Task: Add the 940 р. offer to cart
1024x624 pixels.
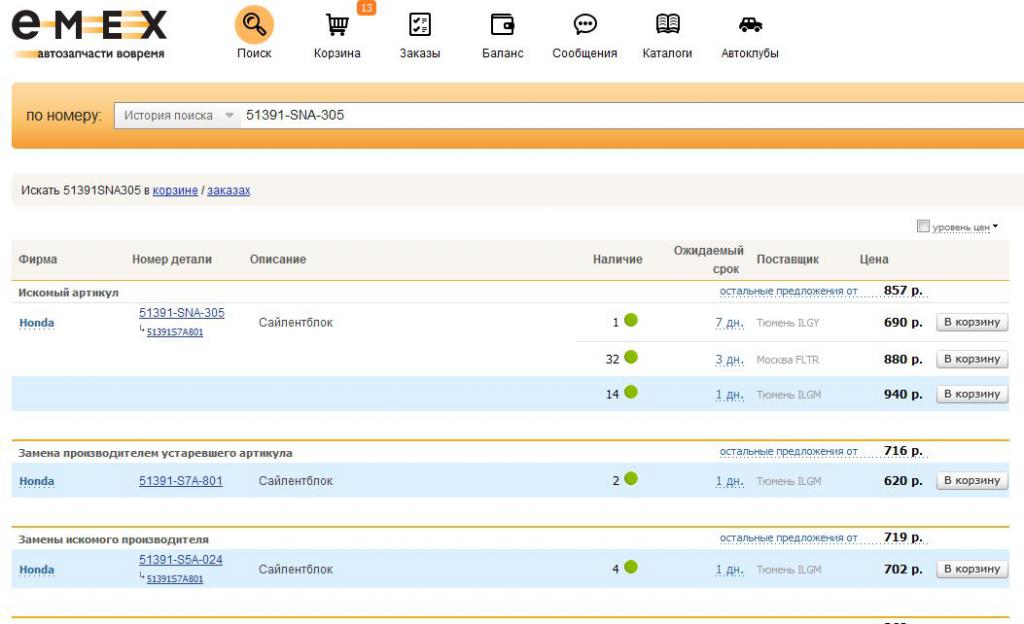Action: click(x=972, y=394)
